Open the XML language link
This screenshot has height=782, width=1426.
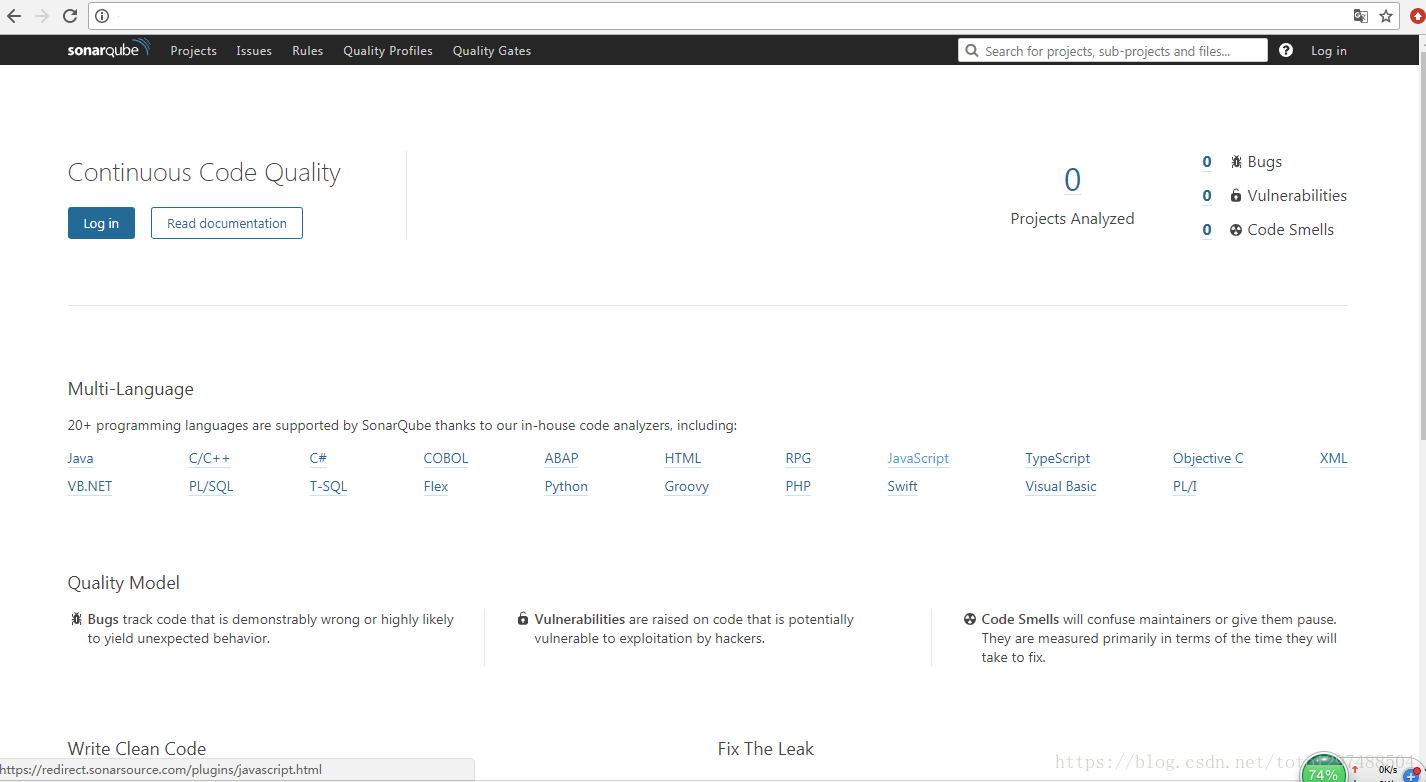pos(1334,458)
